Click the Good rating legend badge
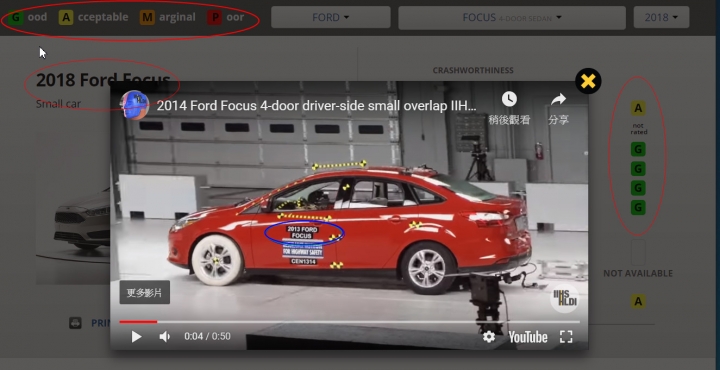720x370 pixels. (16, 17)
